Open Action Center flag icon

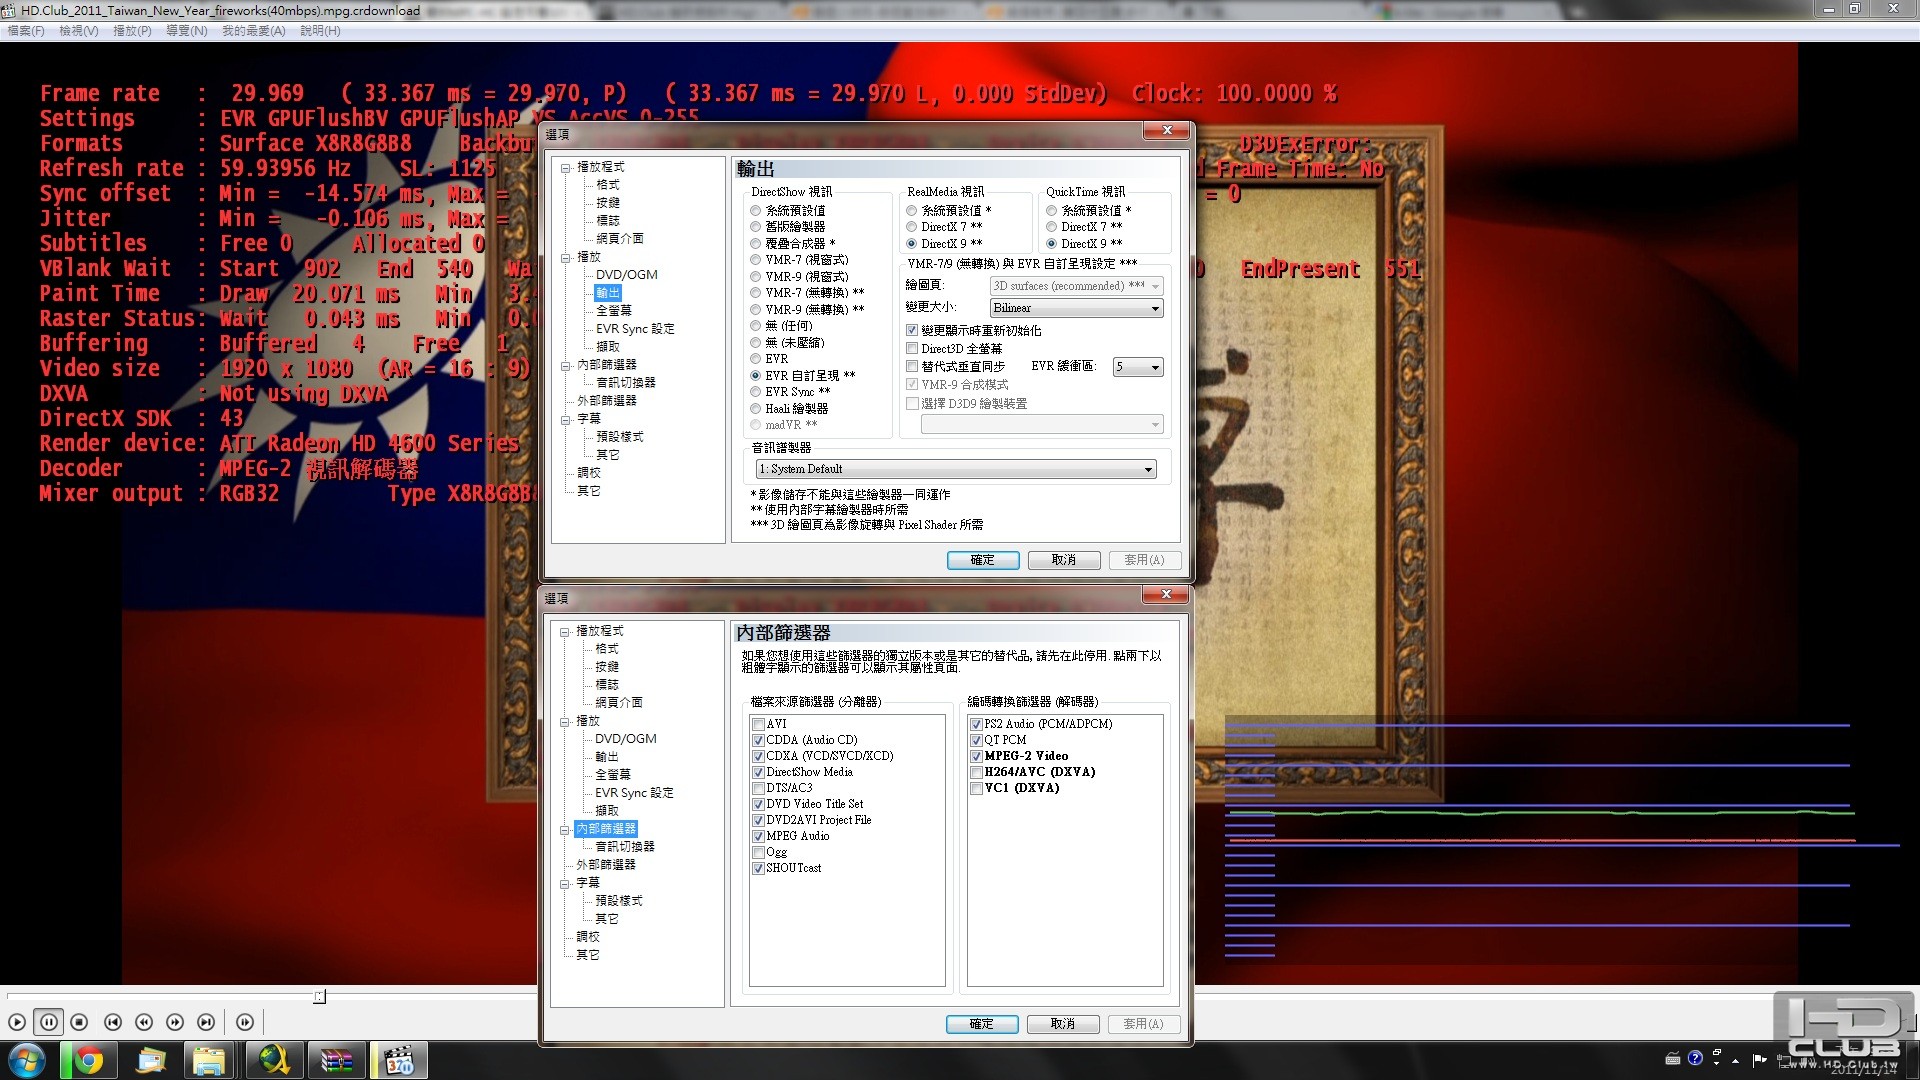pos(1760,1059)
